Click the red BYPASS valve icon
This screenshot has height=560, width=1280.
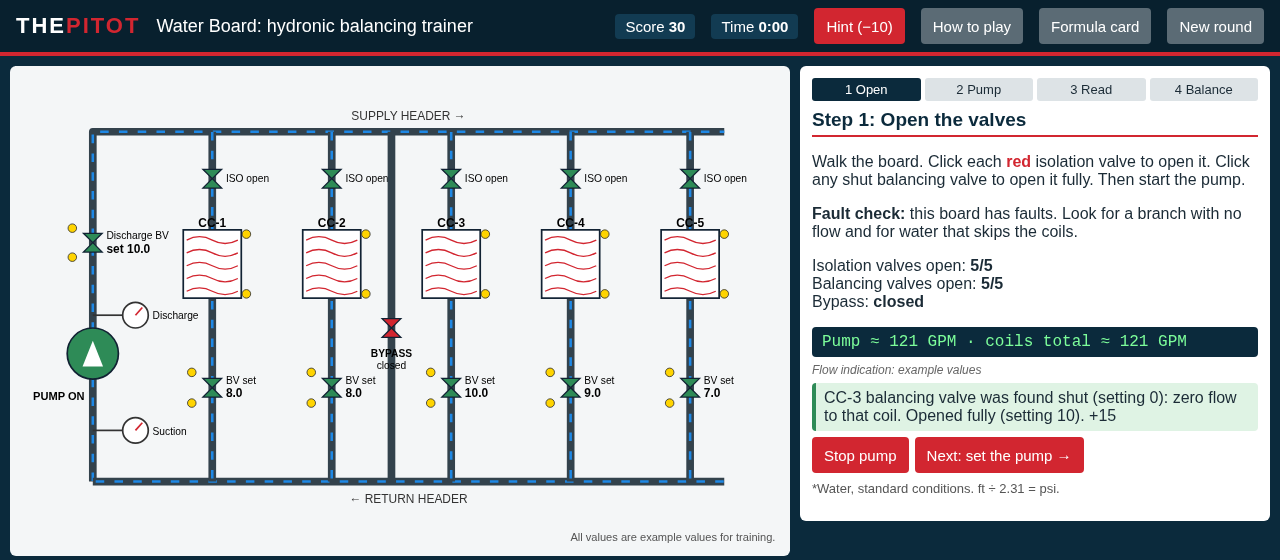[x=392, y=328]
